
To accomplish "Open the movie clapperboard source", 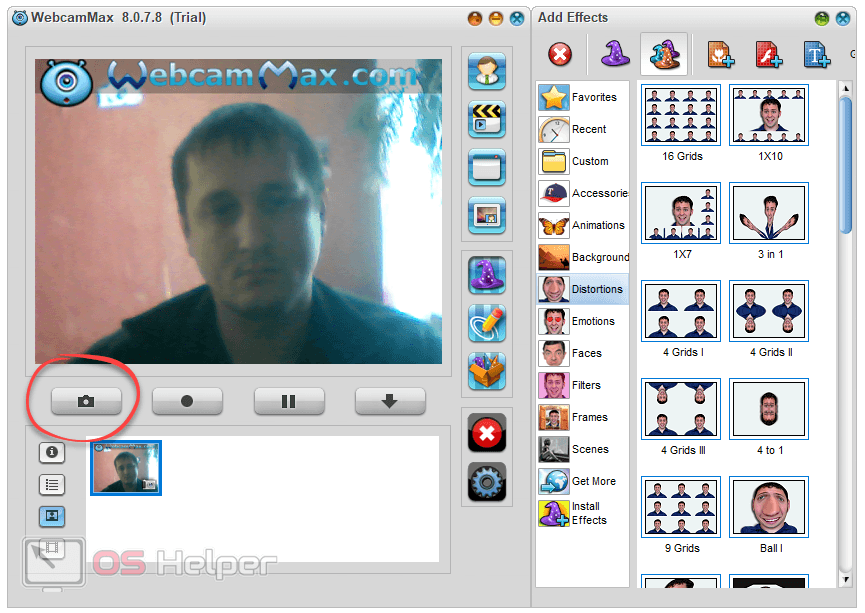I will pos(487,120).
